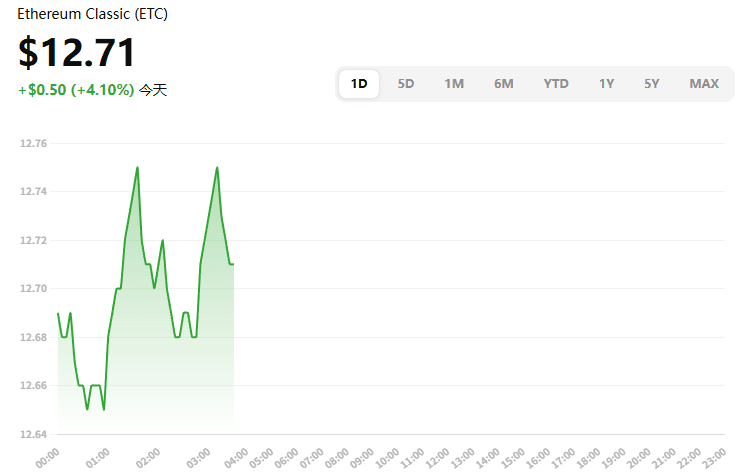
Task: Click the 12.66 y-axis label
Action: click(x=34, y=385)
